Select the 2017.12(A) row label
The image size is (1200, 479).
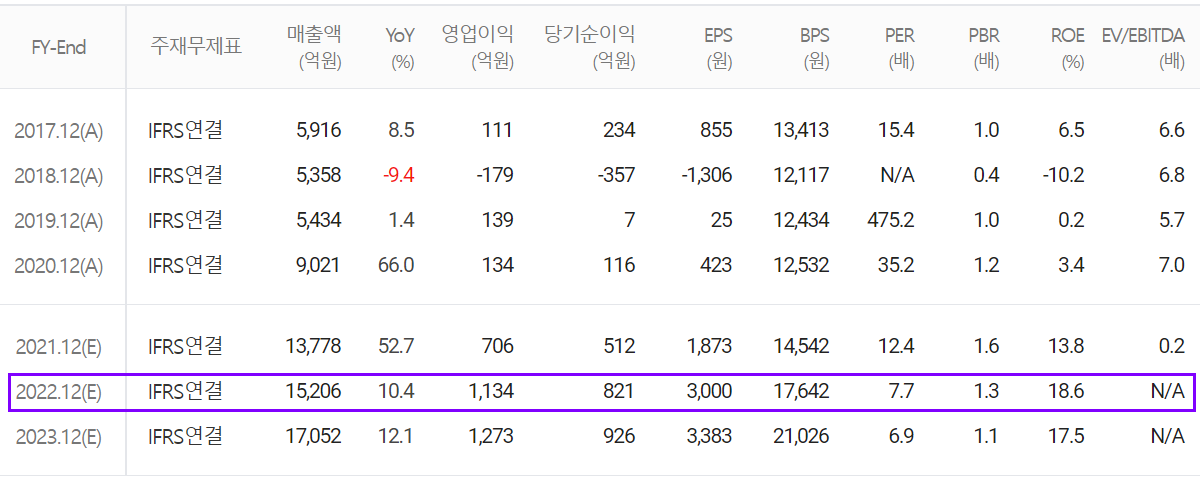pyautogui.click(x=59, y=130)
